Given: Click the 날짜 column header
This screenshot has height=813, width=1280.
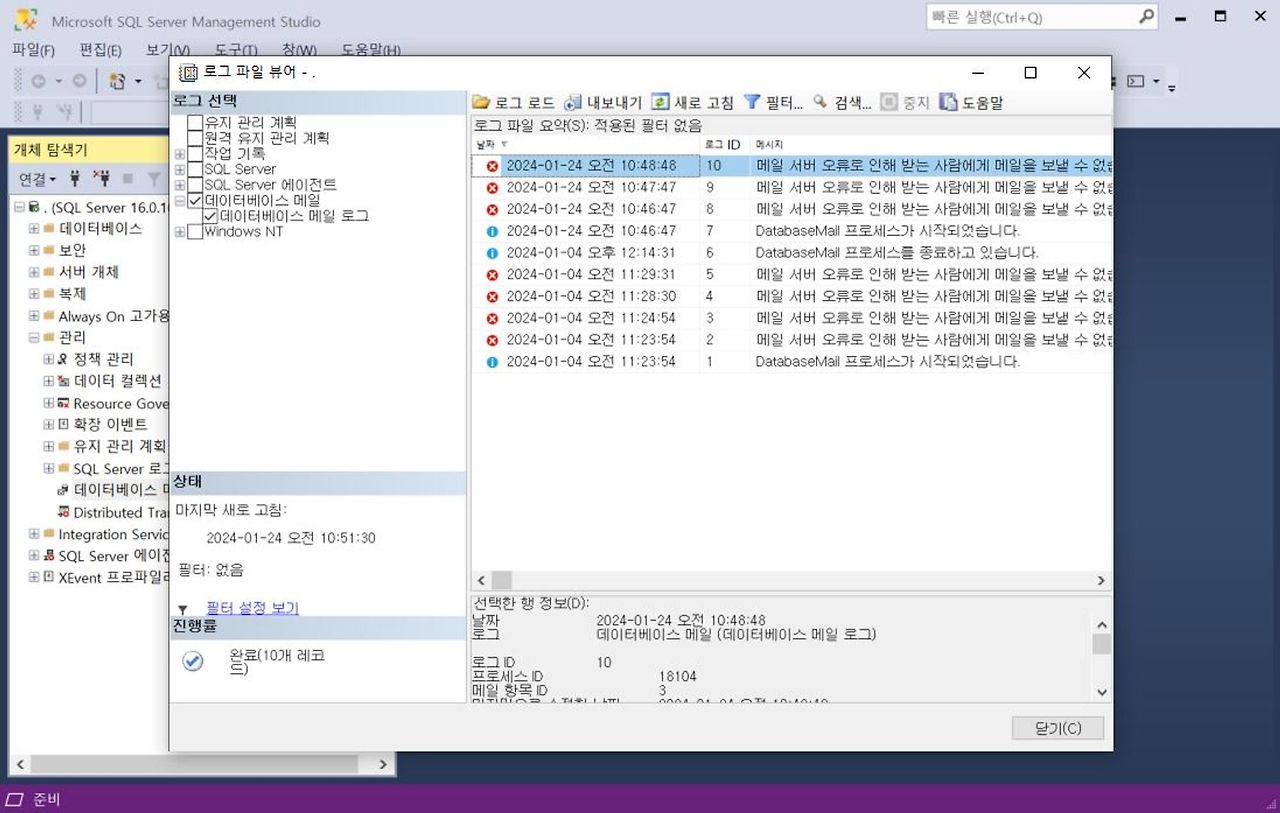Looking at the screenshot, I should tap(585, 145).
